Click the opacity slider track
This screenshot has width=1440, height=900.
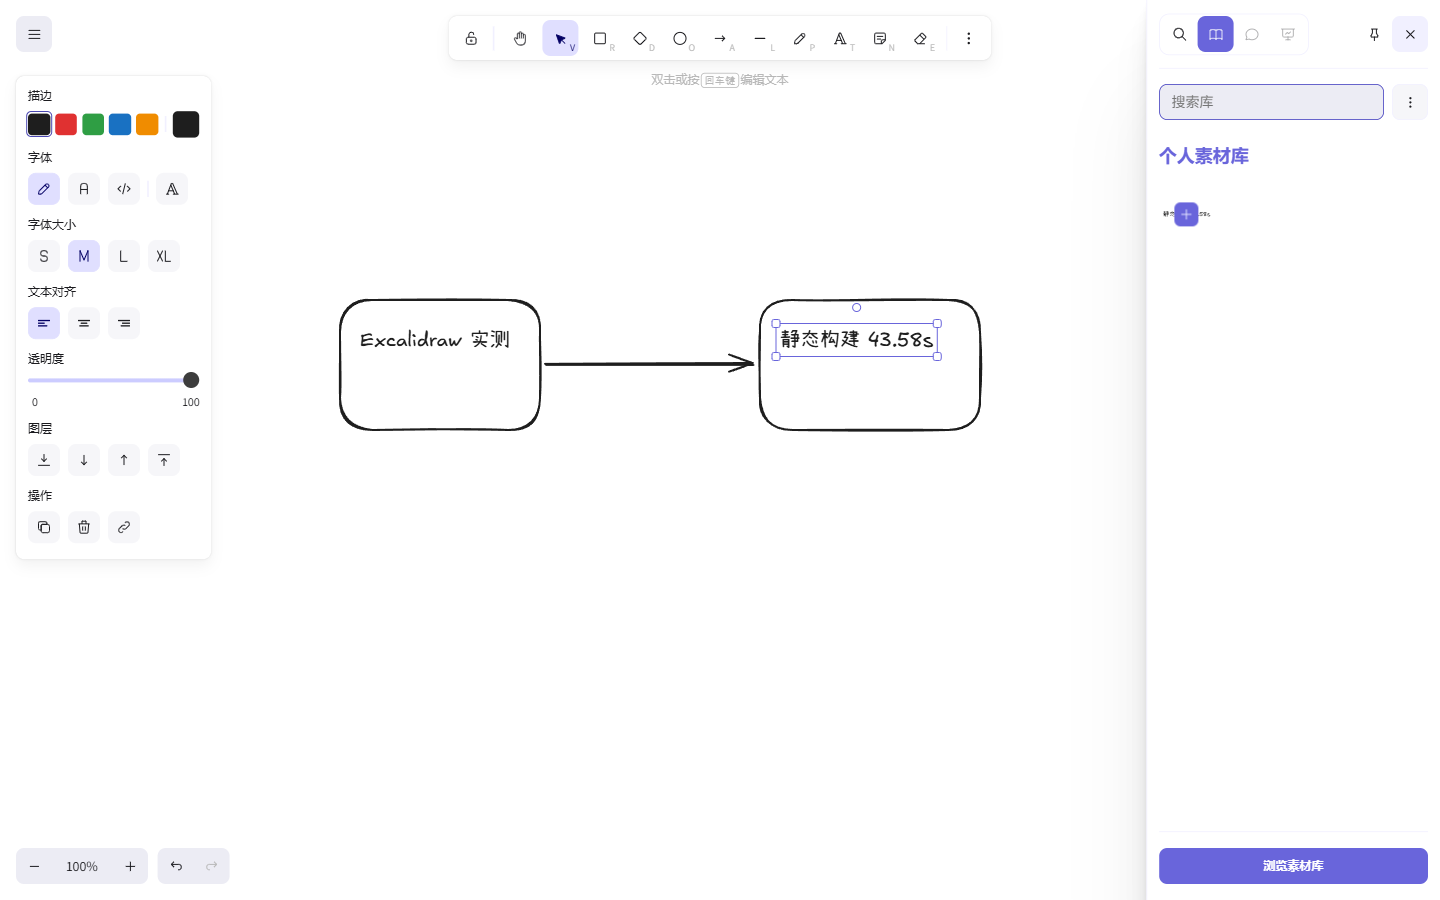coord(113,380)
